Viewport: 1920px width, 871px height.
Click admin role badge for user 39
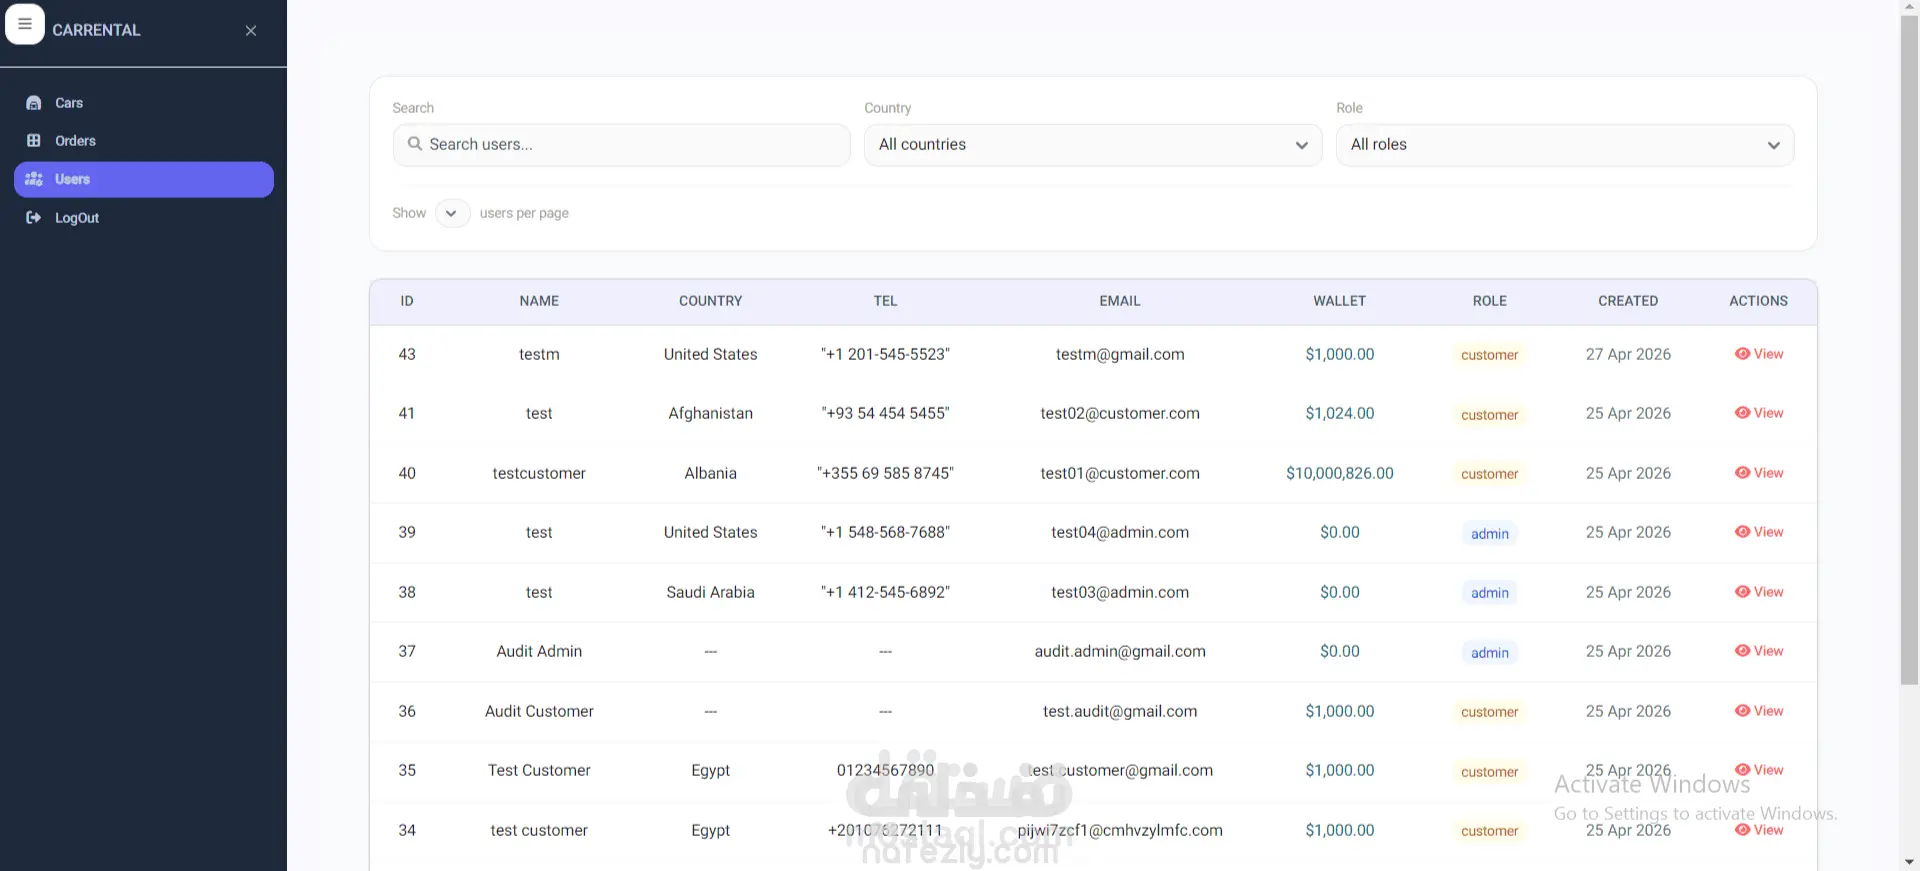[x=1490, y=534]
